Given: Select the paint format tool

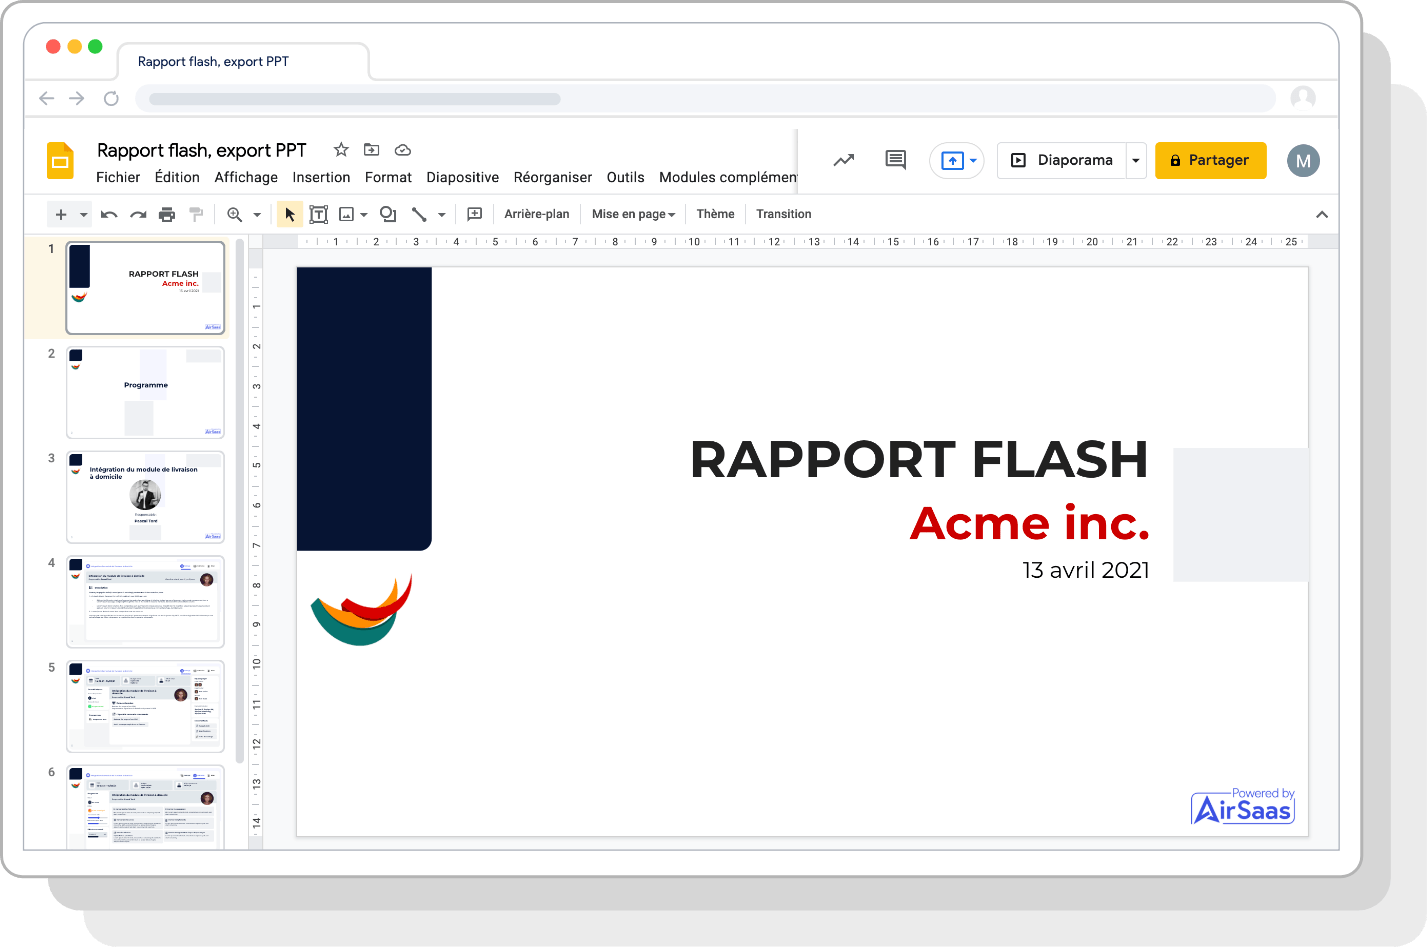Looking at the screenshot, I should point(196,214).
